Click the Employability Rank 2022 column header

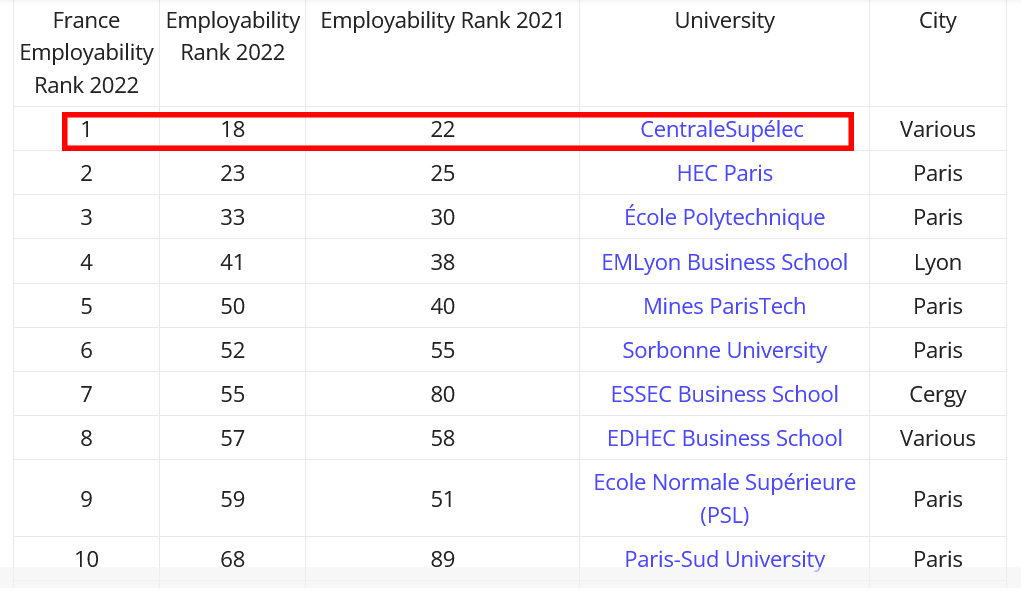(x=232, y=36)
